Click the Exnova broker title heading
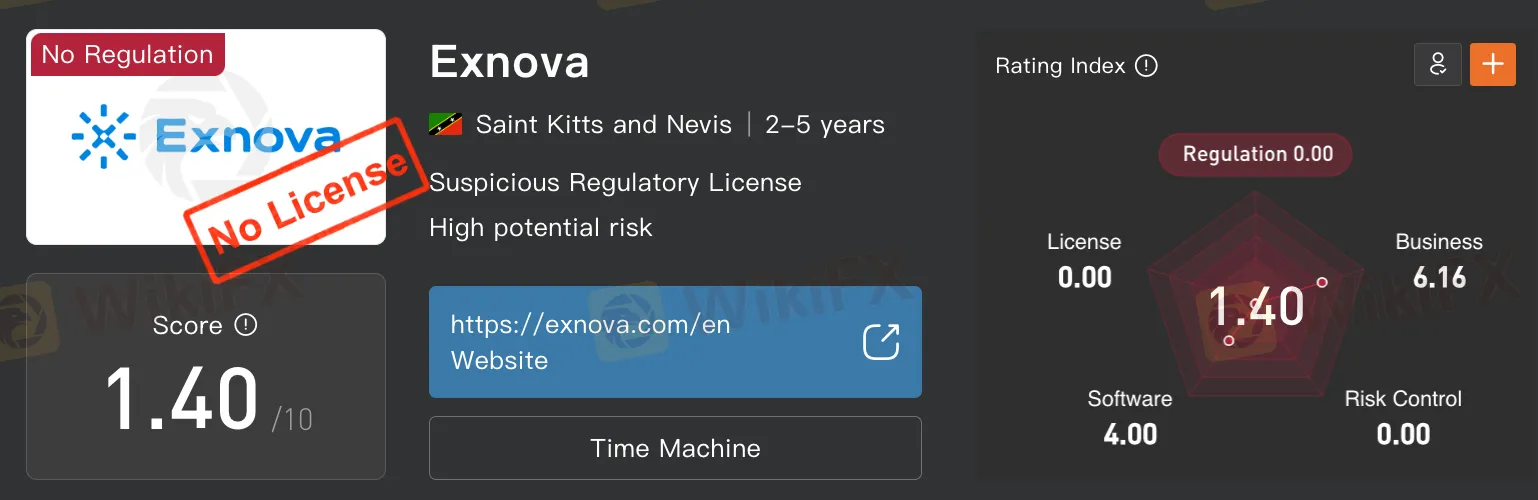This screenshot has width=1538, height=500. [x=509, y=62]
